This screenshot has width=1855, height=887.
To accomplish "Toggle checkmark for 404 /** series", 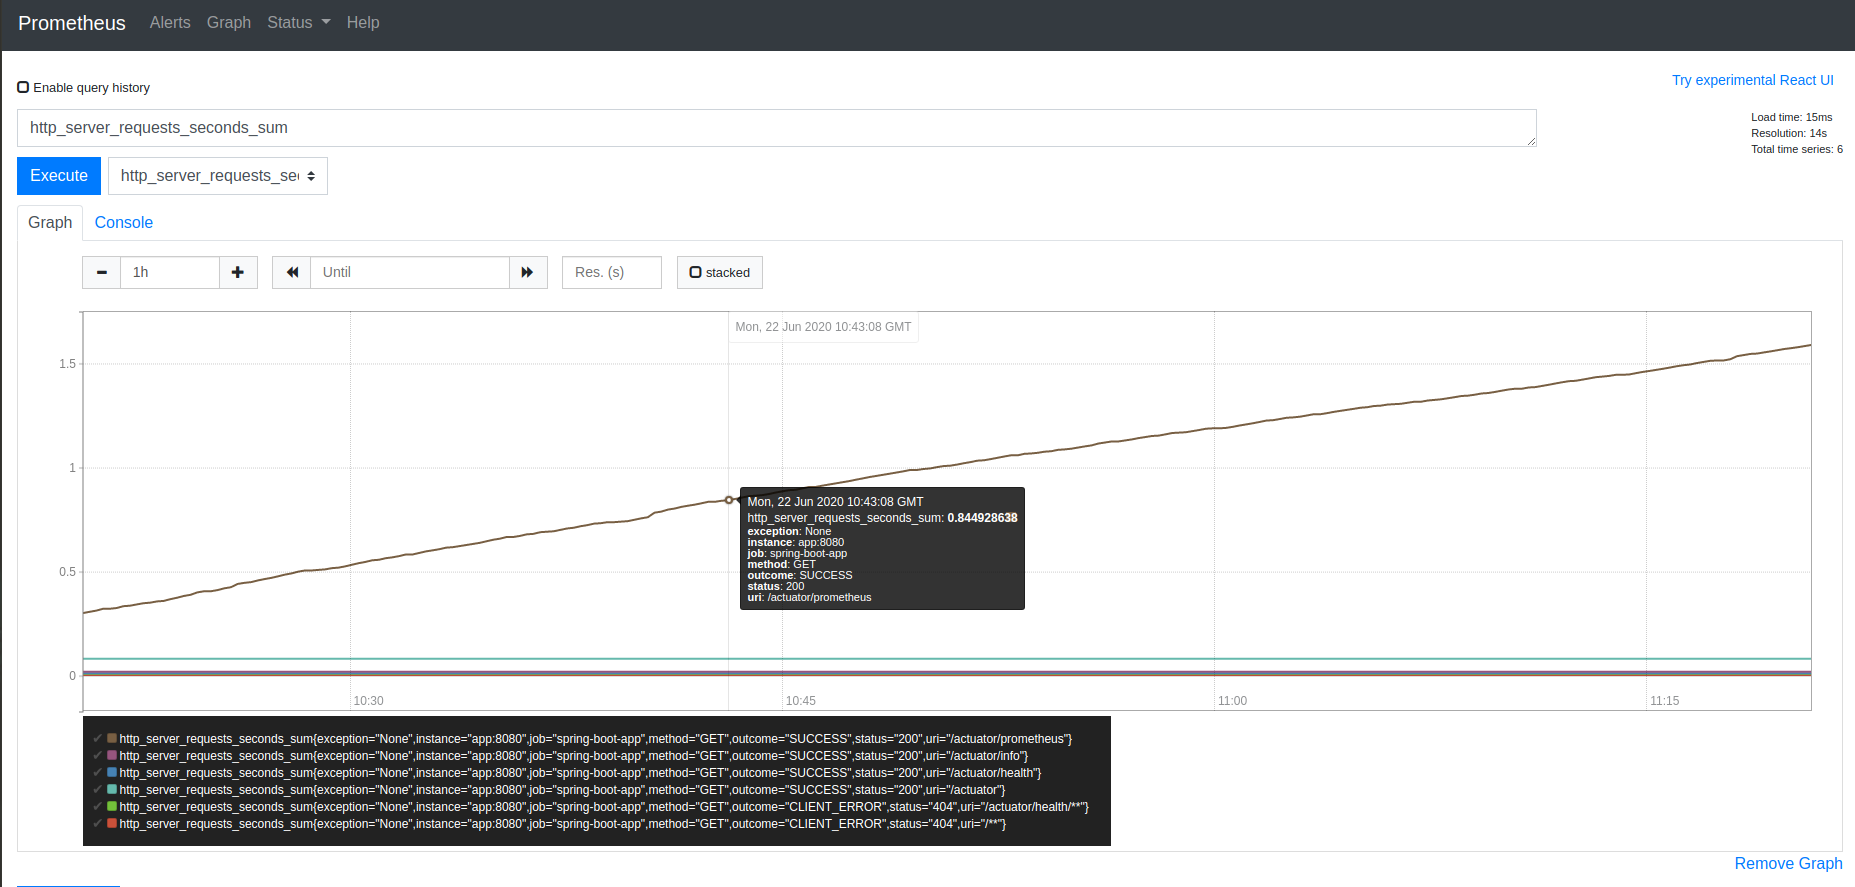I will tap(97, 824).
